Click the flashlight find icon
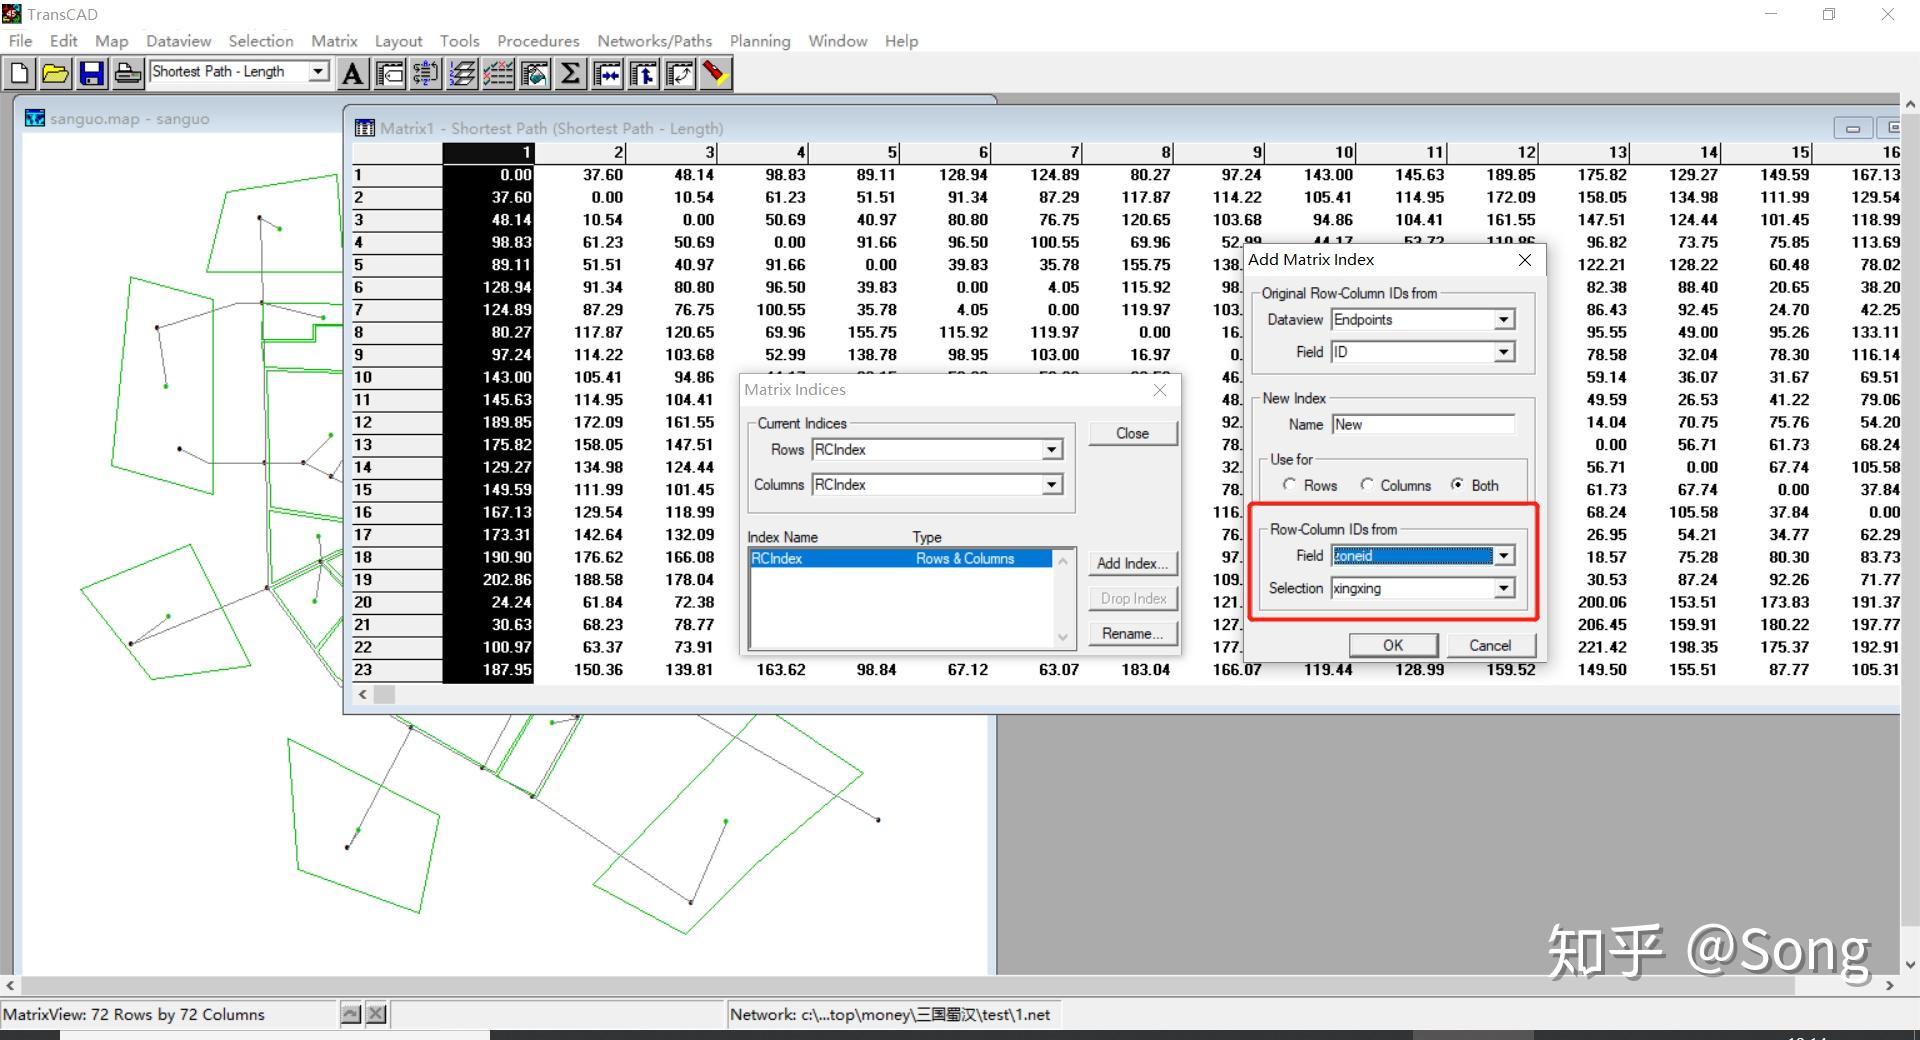This screenshot has height=1040, width=1920. [x=715, y=73]
